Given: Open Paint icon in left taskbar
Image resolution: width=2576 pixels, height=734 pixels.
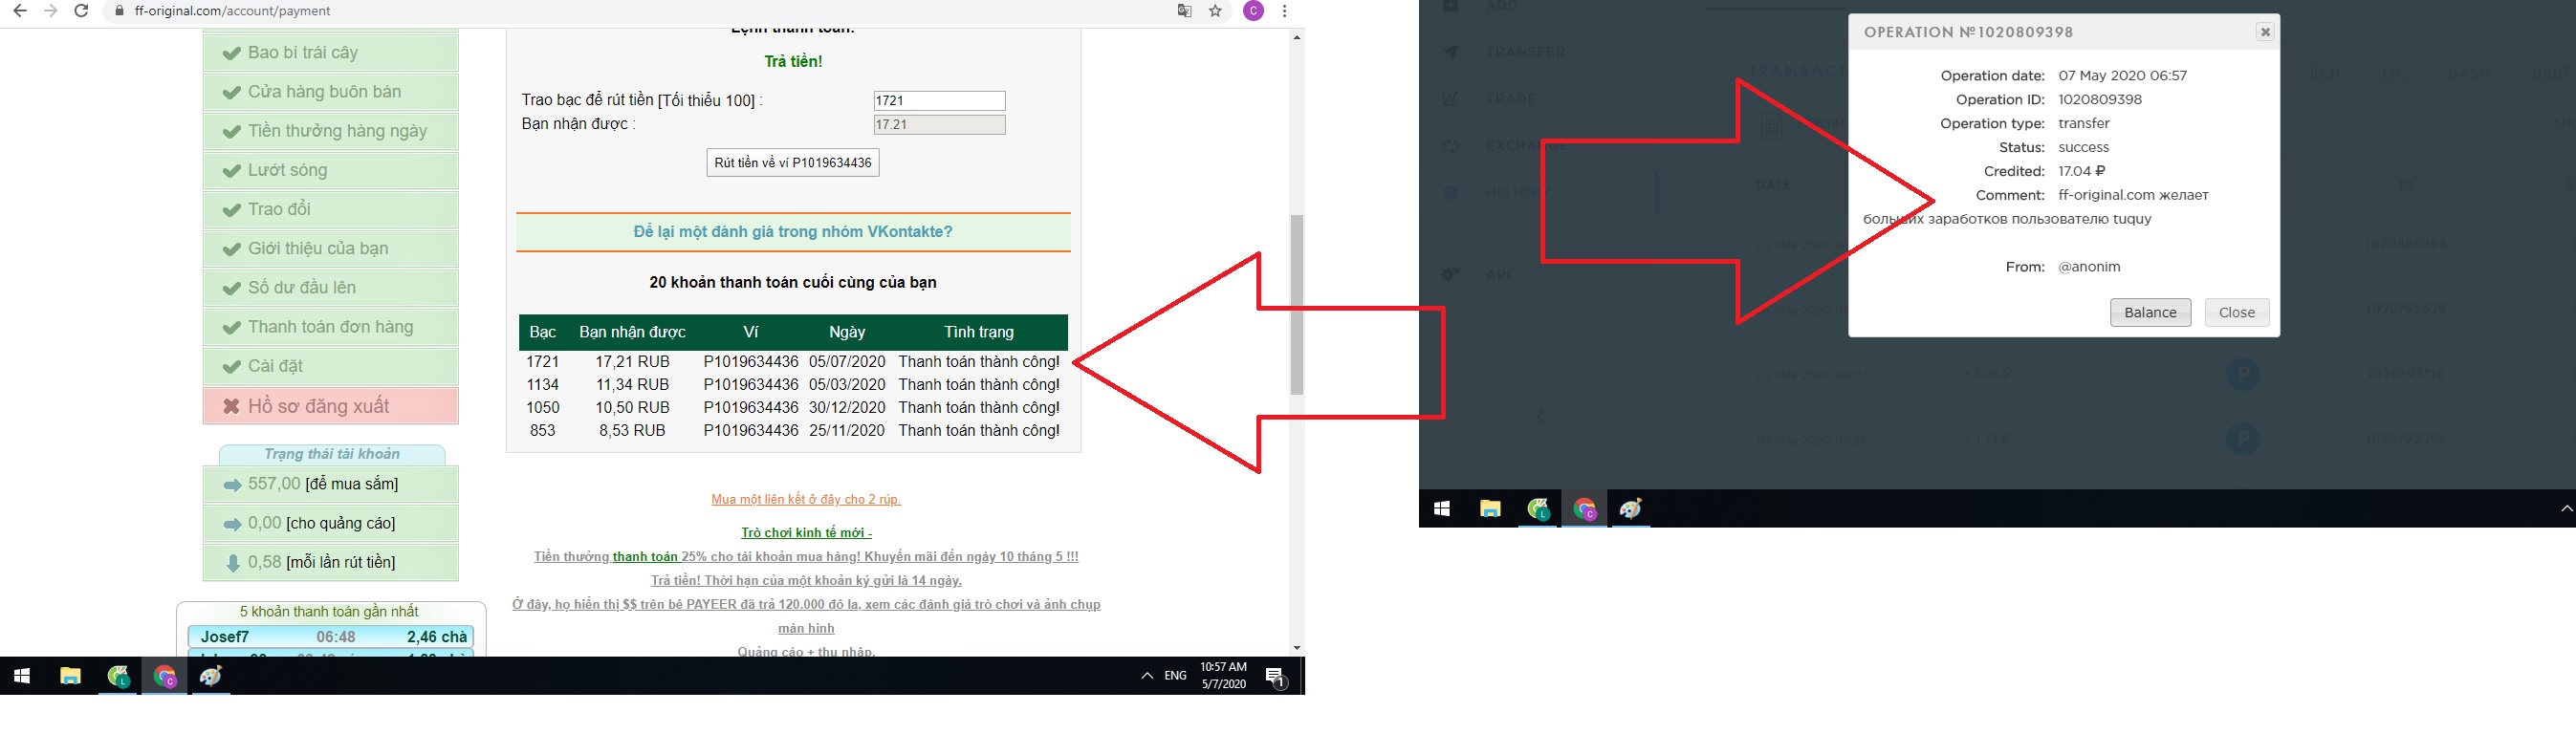Looking at the screenshot, I should (x=211, y=677).
